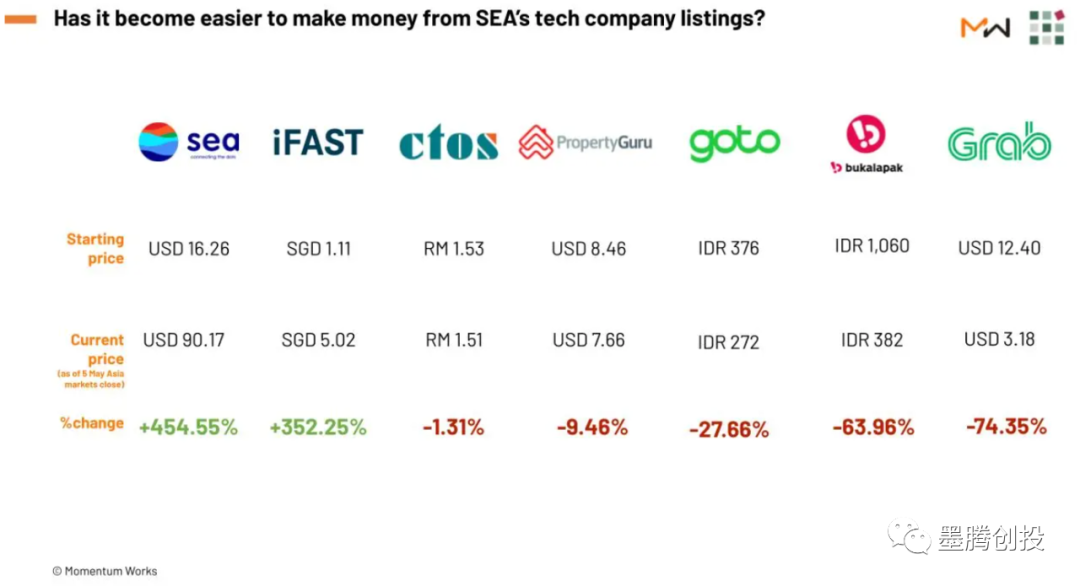The height and width of the screenshot is (586, 1080).
Task: Click Sea's +454.55% change value
Action: (188, 427)
